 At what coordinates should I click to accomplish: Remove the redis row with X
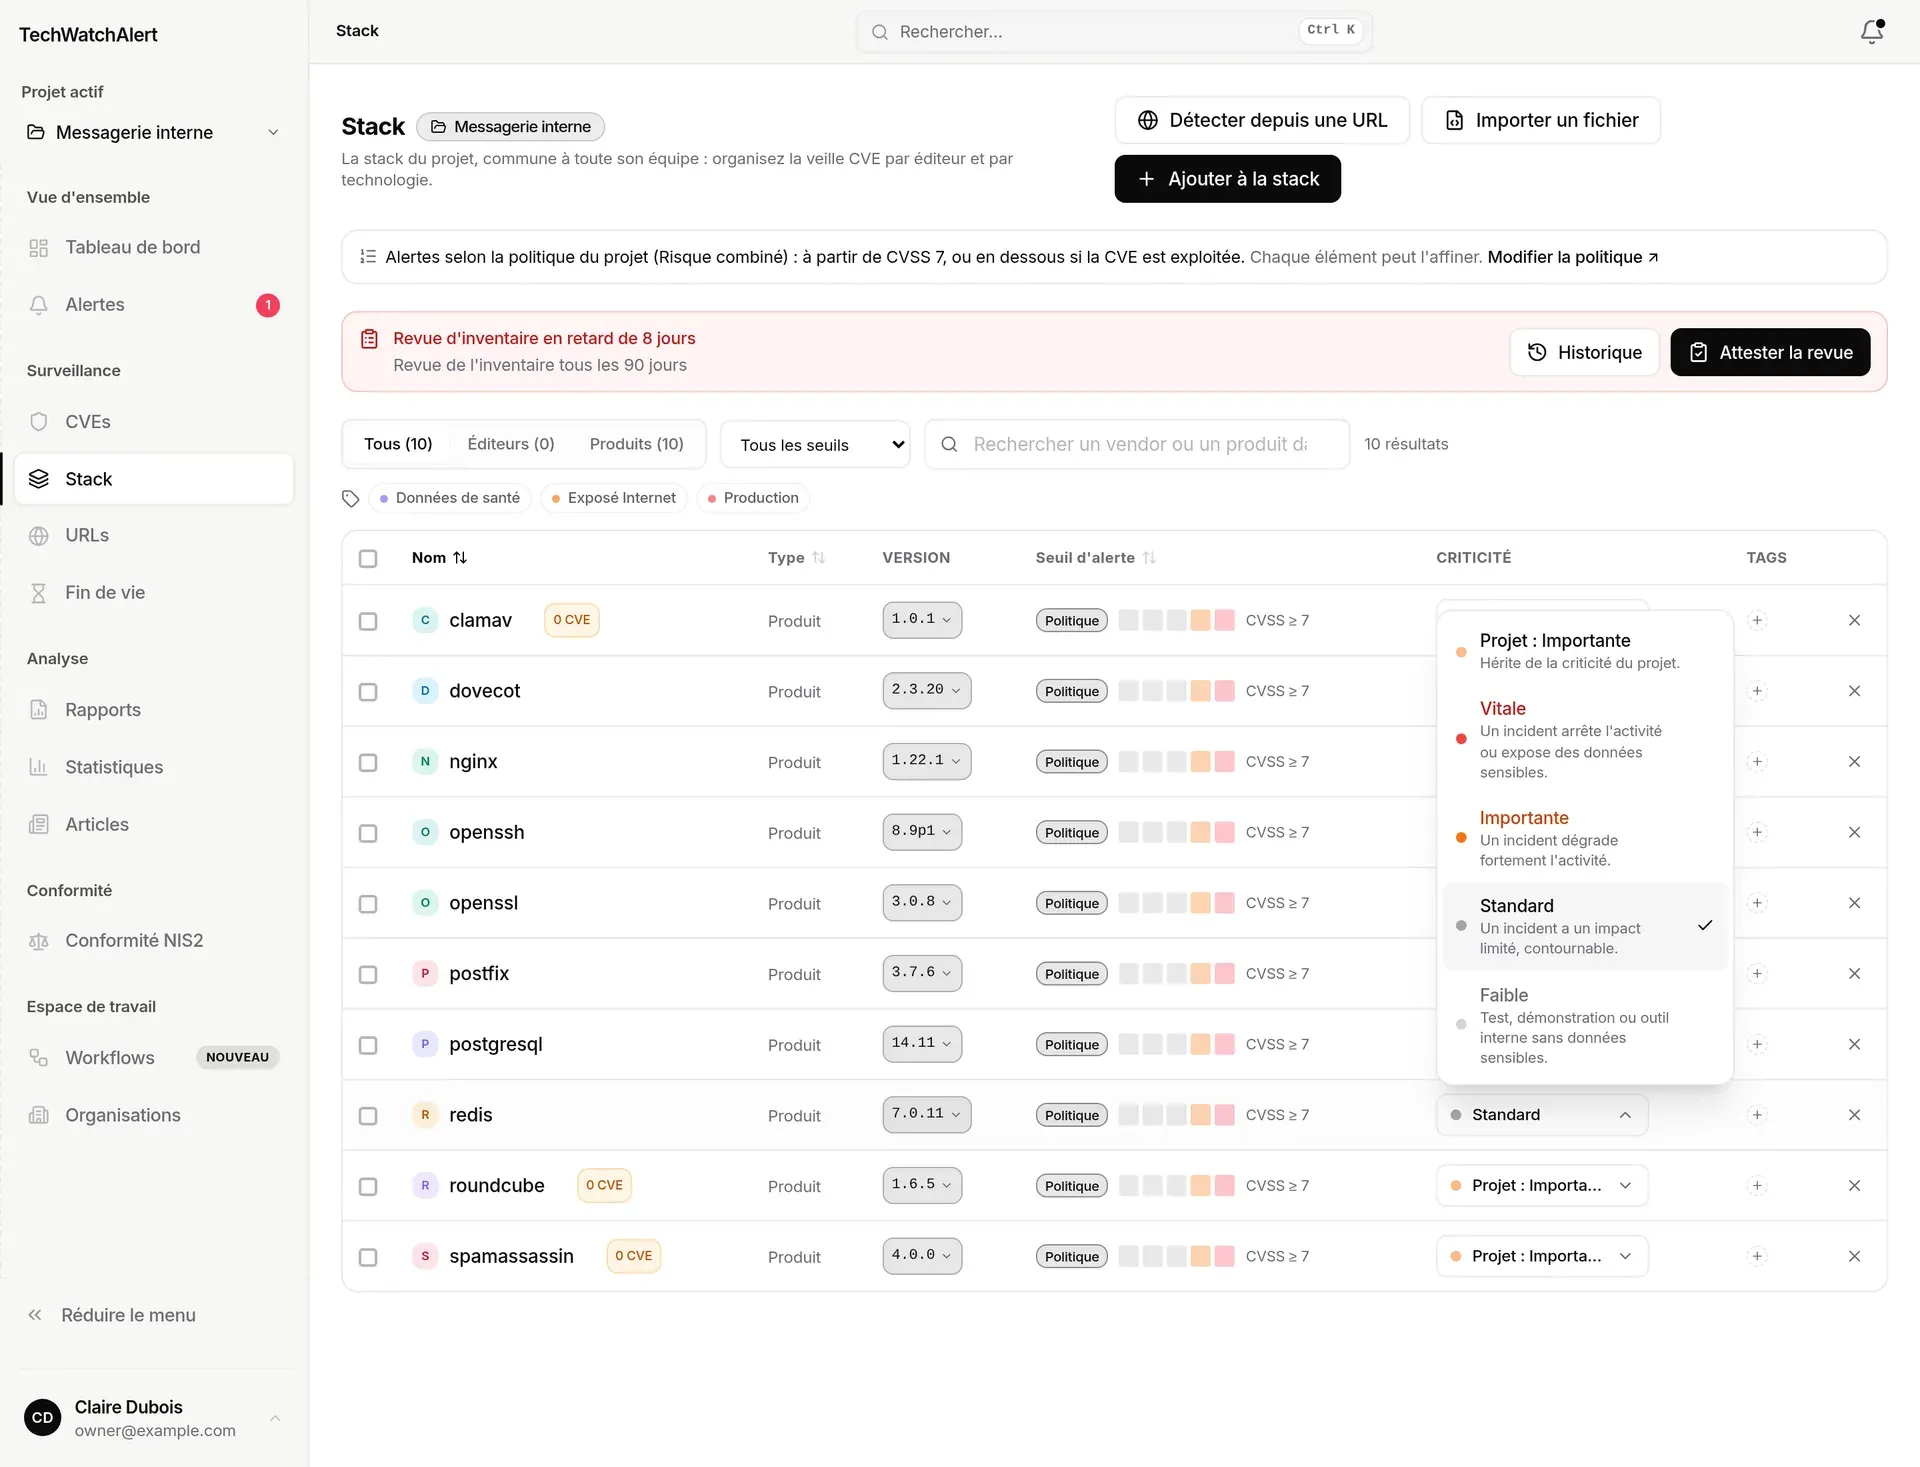tap(1854, 1115)
